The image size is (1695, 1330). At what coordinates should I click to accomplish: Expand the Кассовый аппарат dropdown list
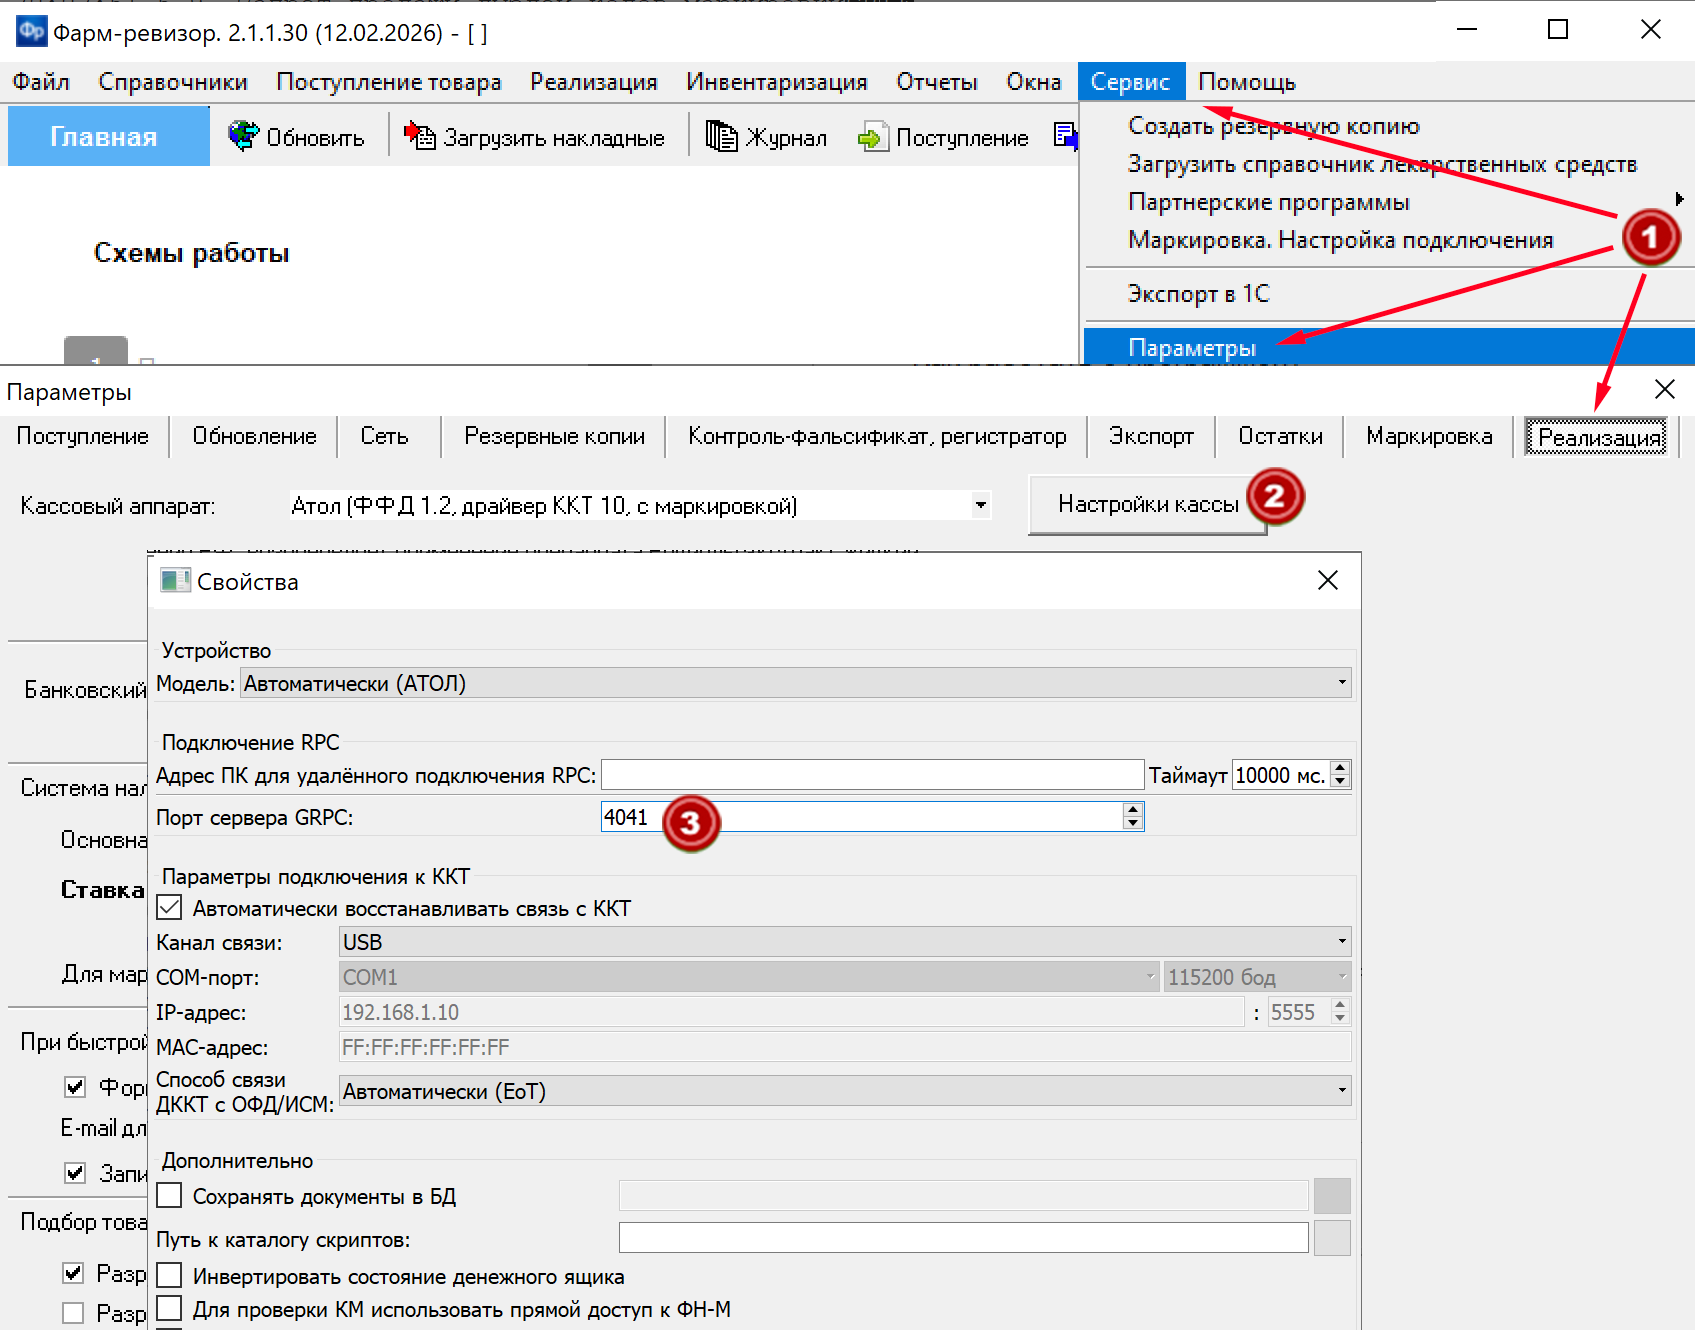click(x=980, y=506)
